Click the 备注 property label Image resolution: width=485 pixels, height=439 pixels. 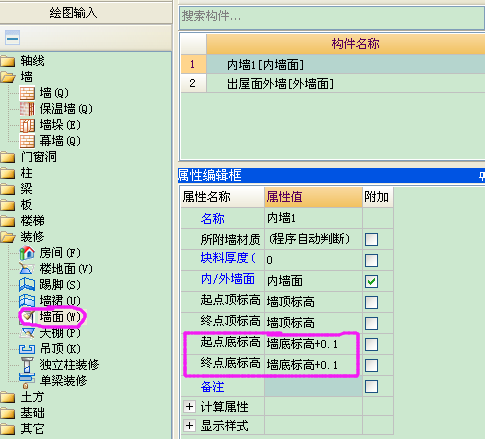coord(213,387)
